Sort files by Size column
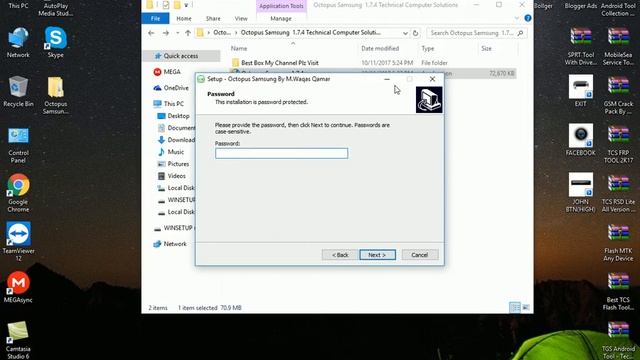The width and height of the screenshot is (640, 360). tap(487, 48)
